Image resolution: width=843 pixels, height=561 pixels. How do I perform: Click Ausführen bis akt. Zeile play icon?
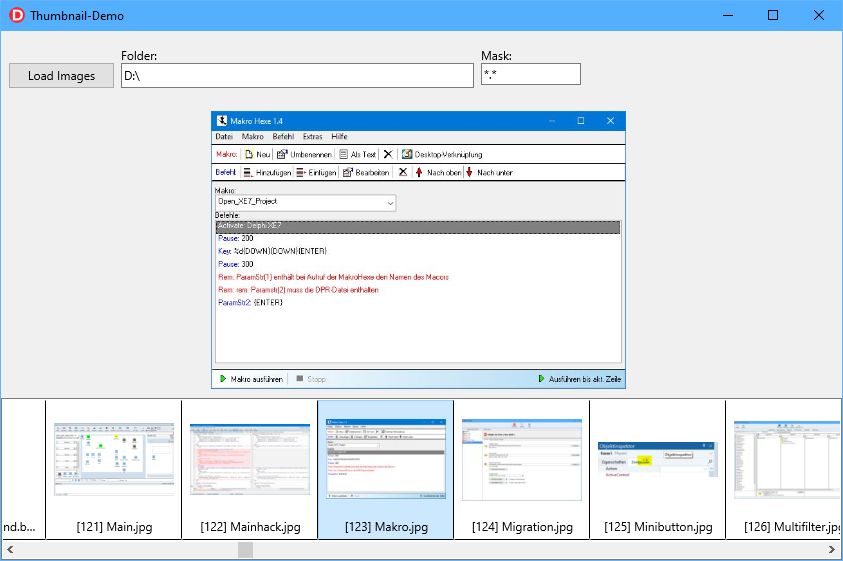541,379
